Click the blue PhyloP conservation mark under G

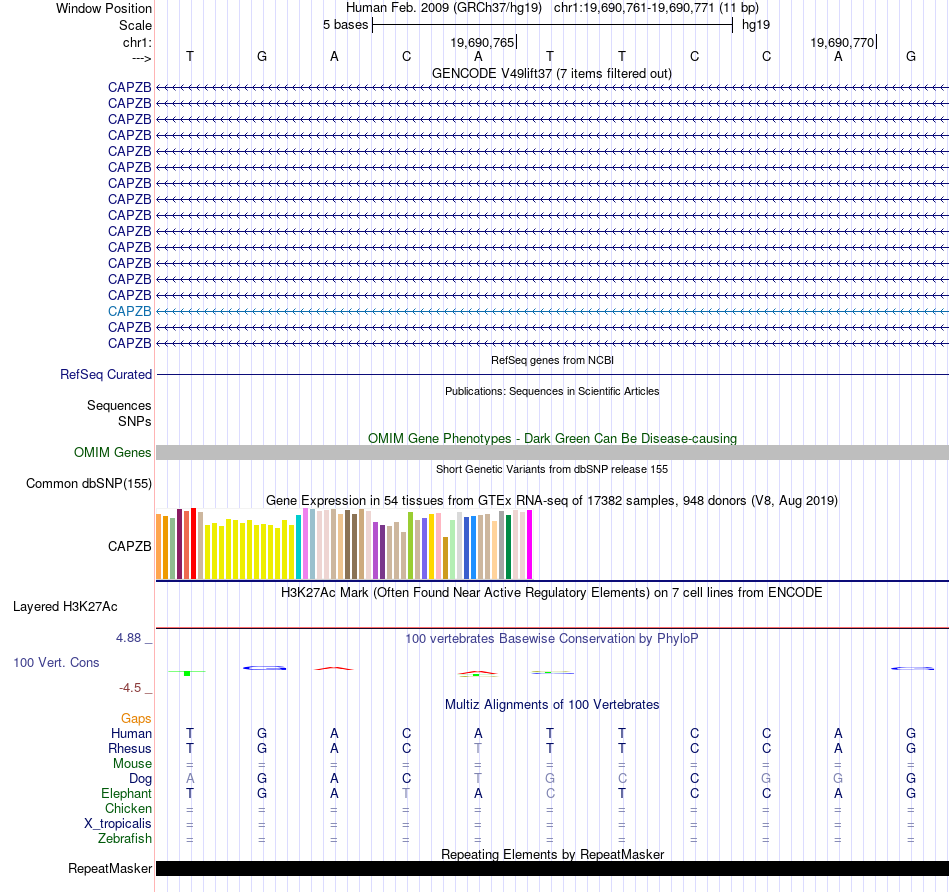click(x=264, y=668)
